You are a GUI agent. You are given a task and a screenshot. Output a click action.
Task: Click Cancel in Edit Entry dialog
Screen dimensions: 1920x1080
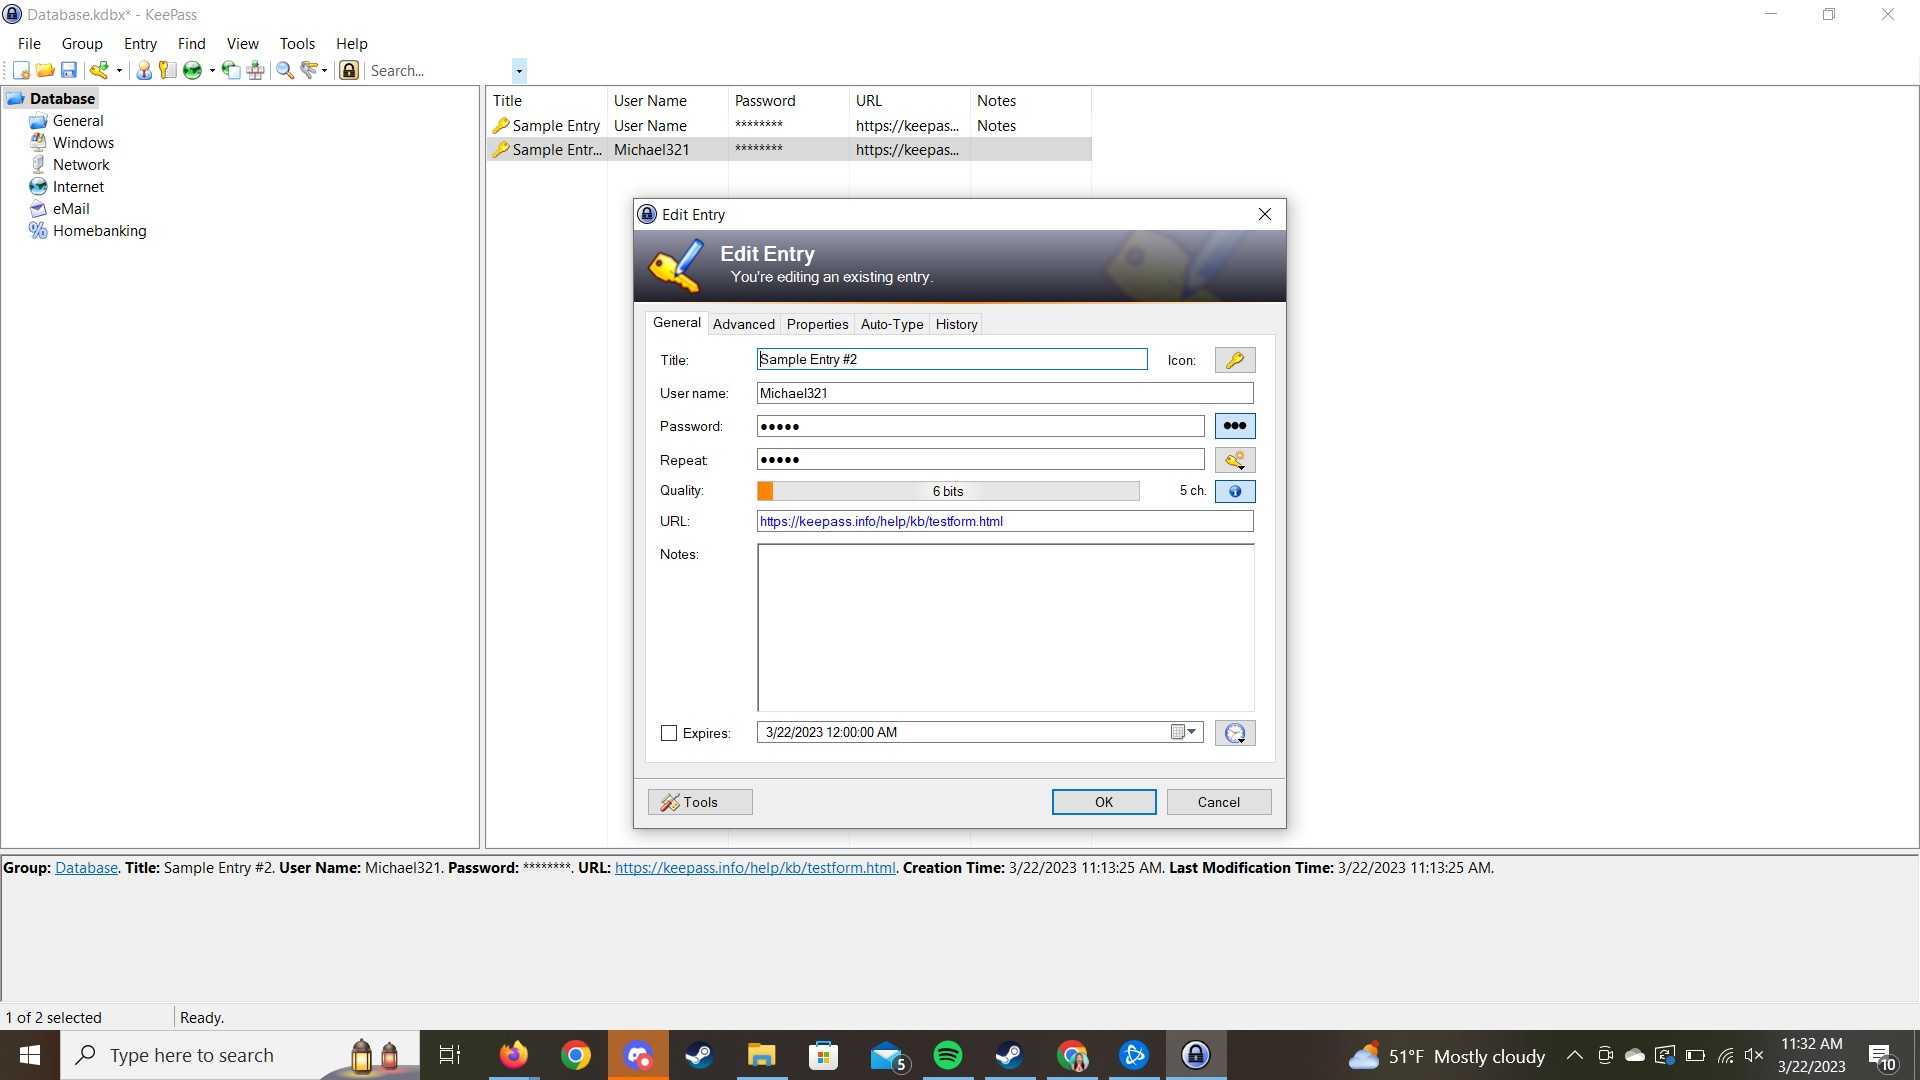tap(1219, 802)
